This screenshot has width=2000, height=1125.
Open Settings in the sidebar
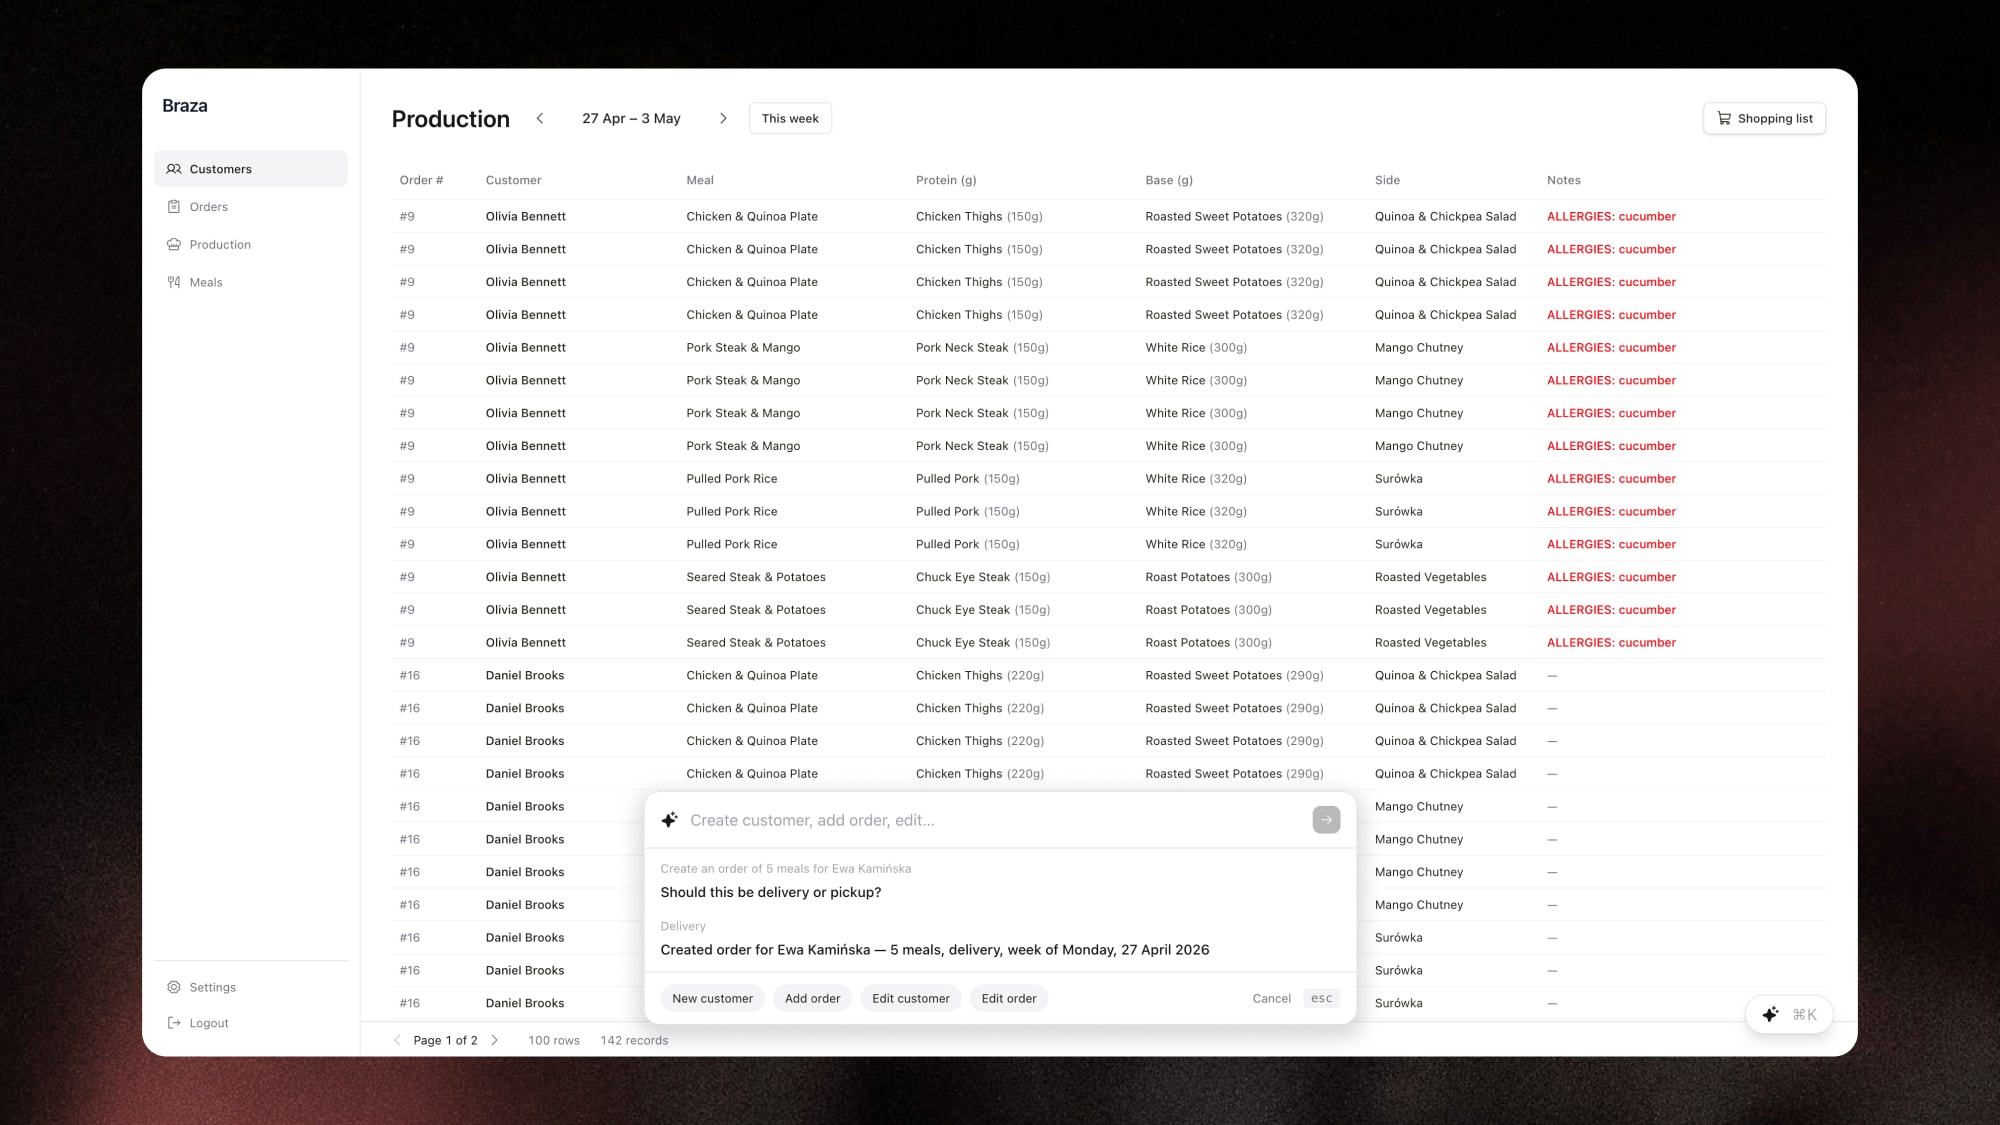point(250,987)
